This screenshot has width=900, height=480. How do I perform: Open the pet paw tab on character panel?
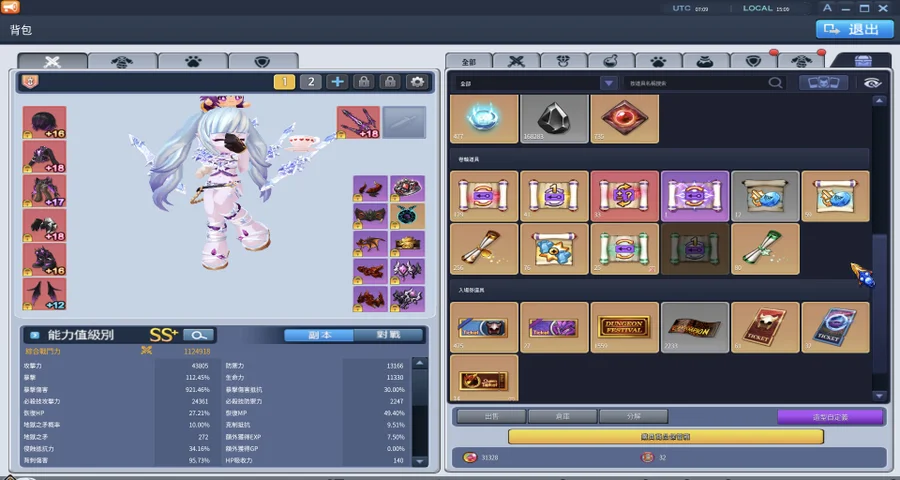click(193, 61)
